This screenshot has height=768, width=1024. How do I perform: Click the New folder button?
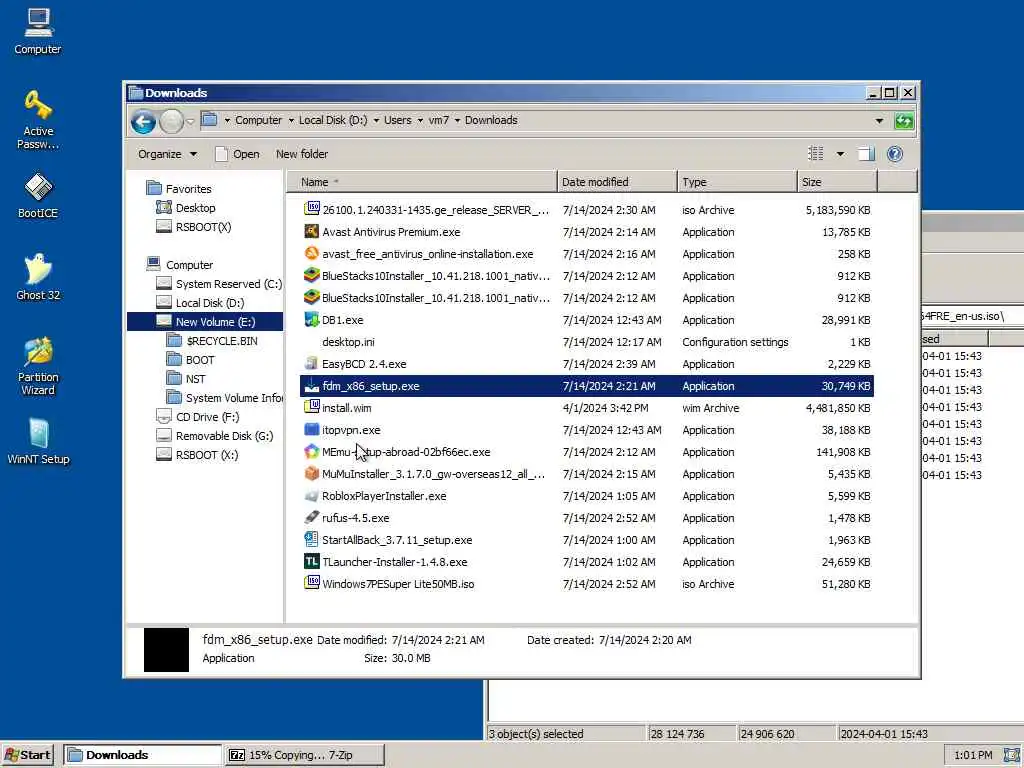[x=302, y=154]
